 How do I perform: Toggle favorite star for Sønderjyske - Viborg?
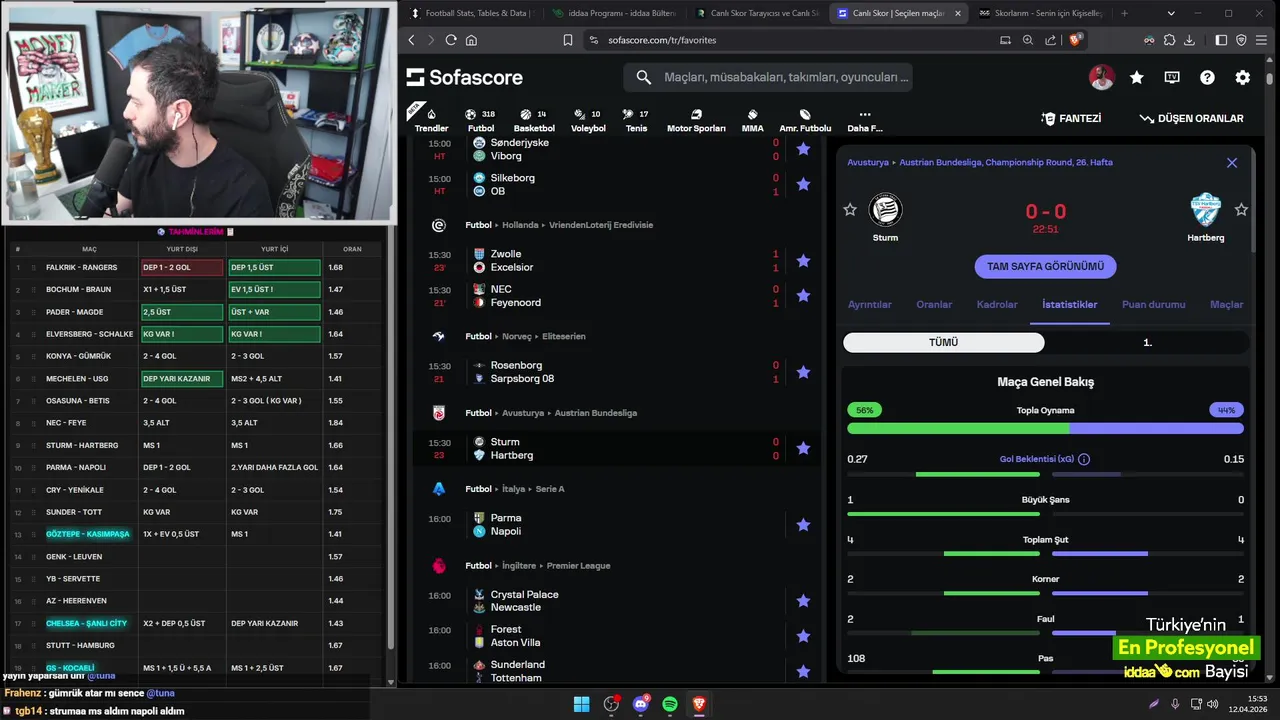click(x=803, y=149)
